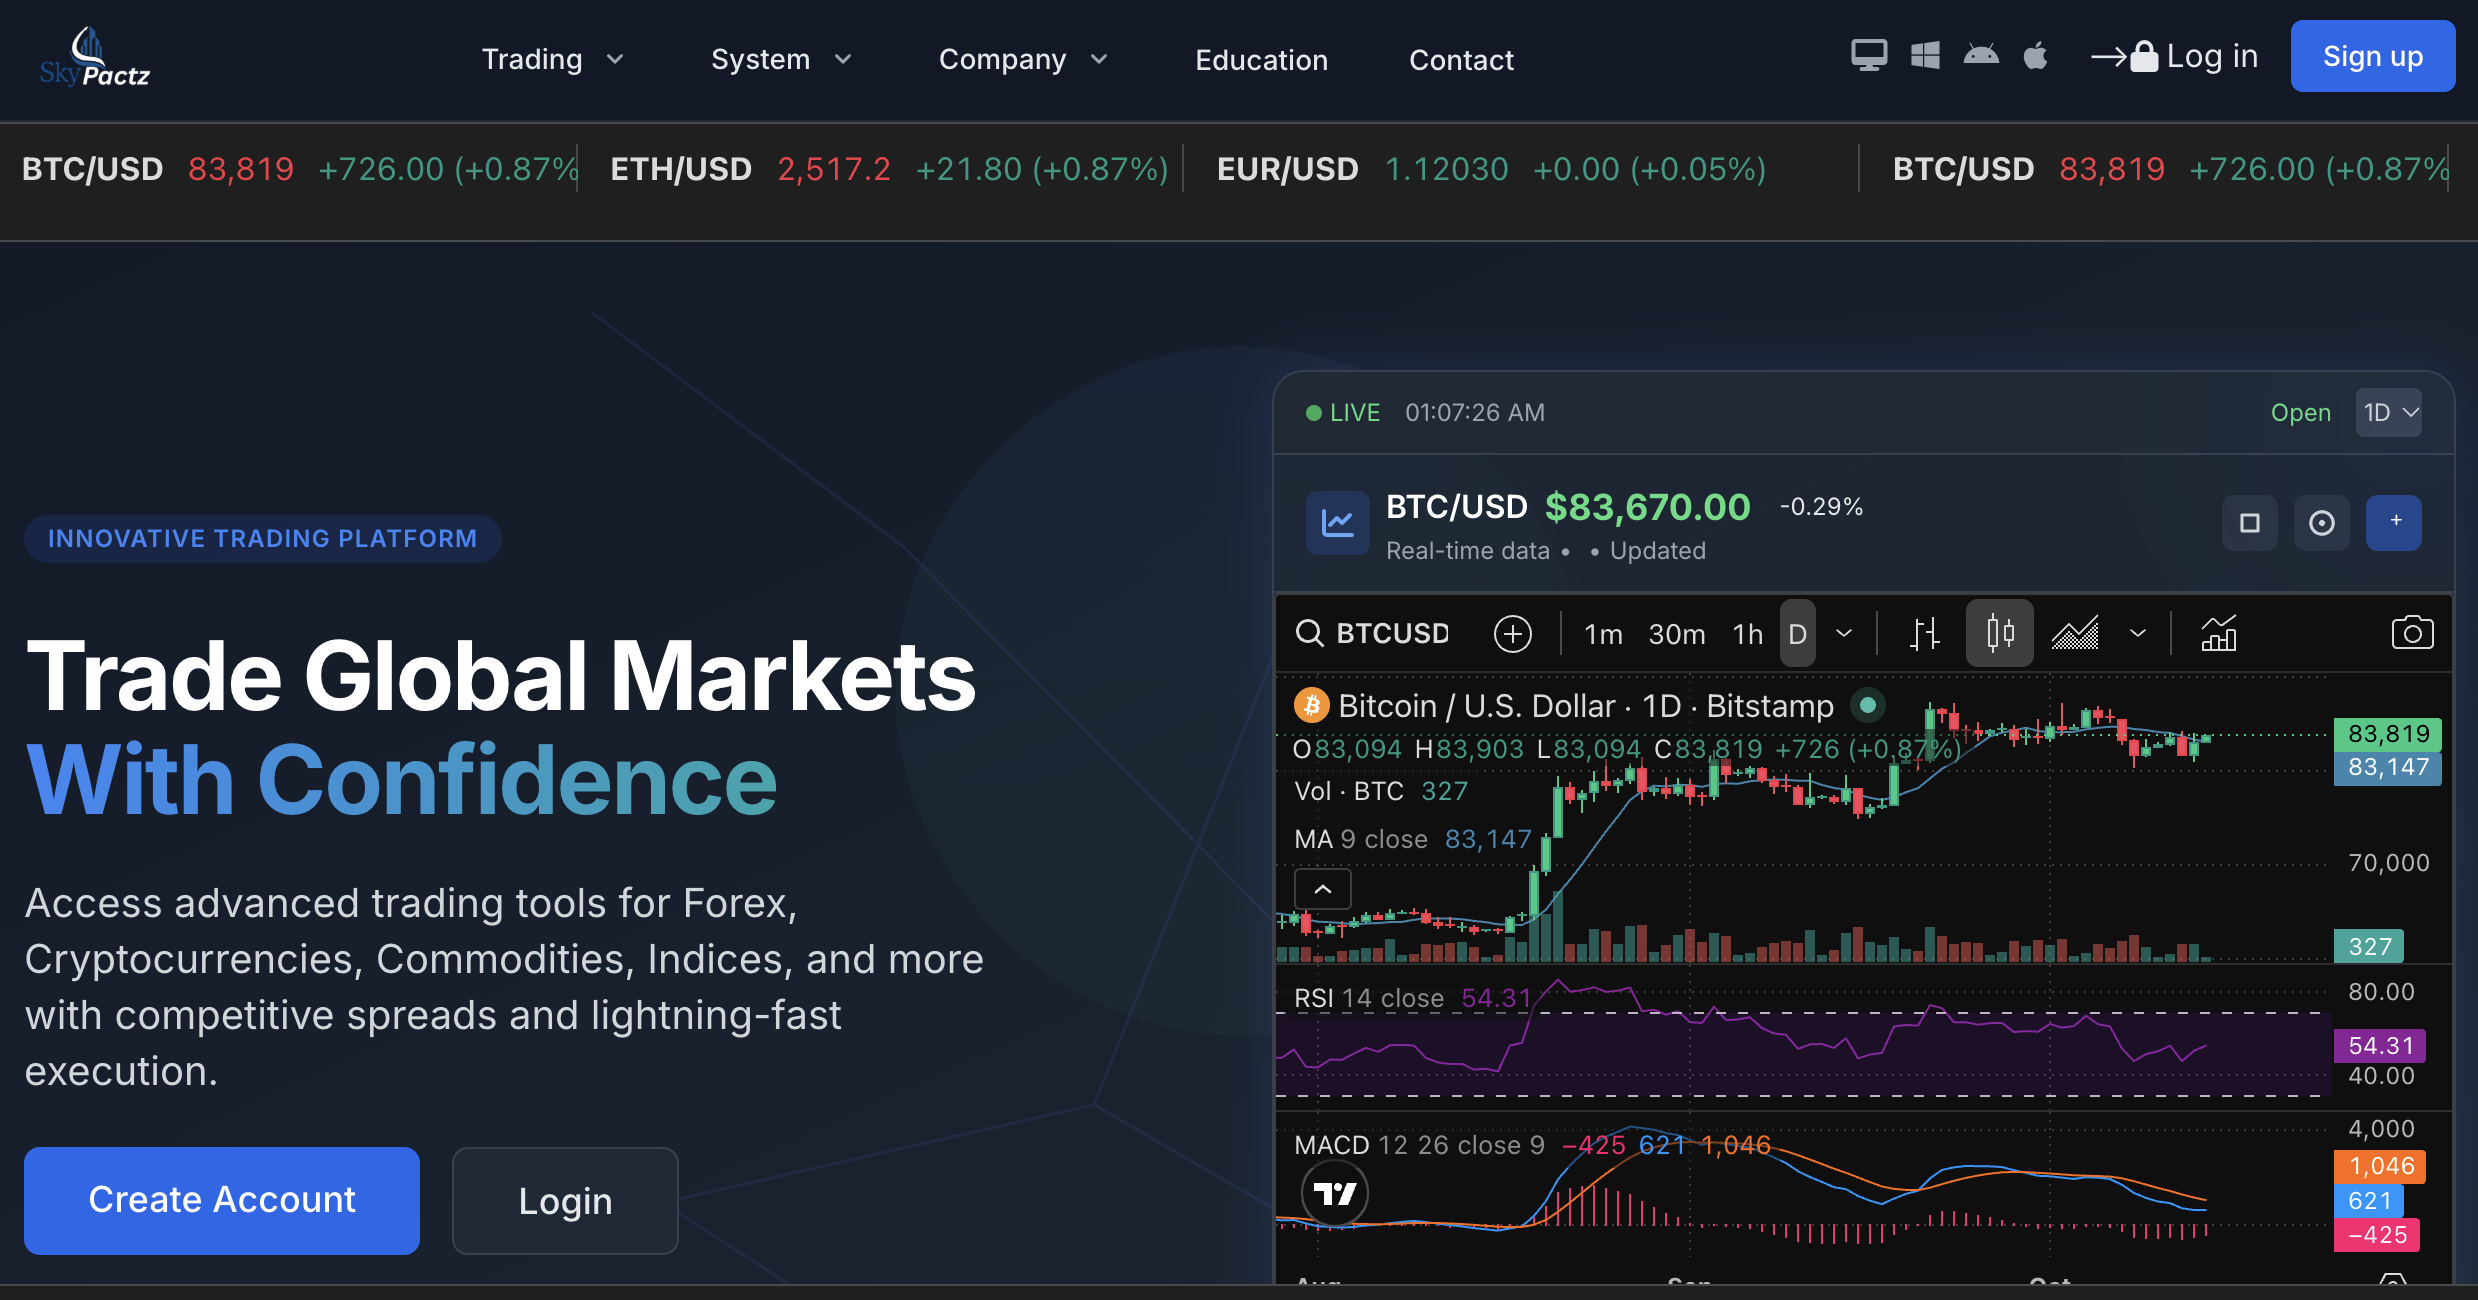
Task: Click the TradingView logo badge
Action: click(1335, 1193)
